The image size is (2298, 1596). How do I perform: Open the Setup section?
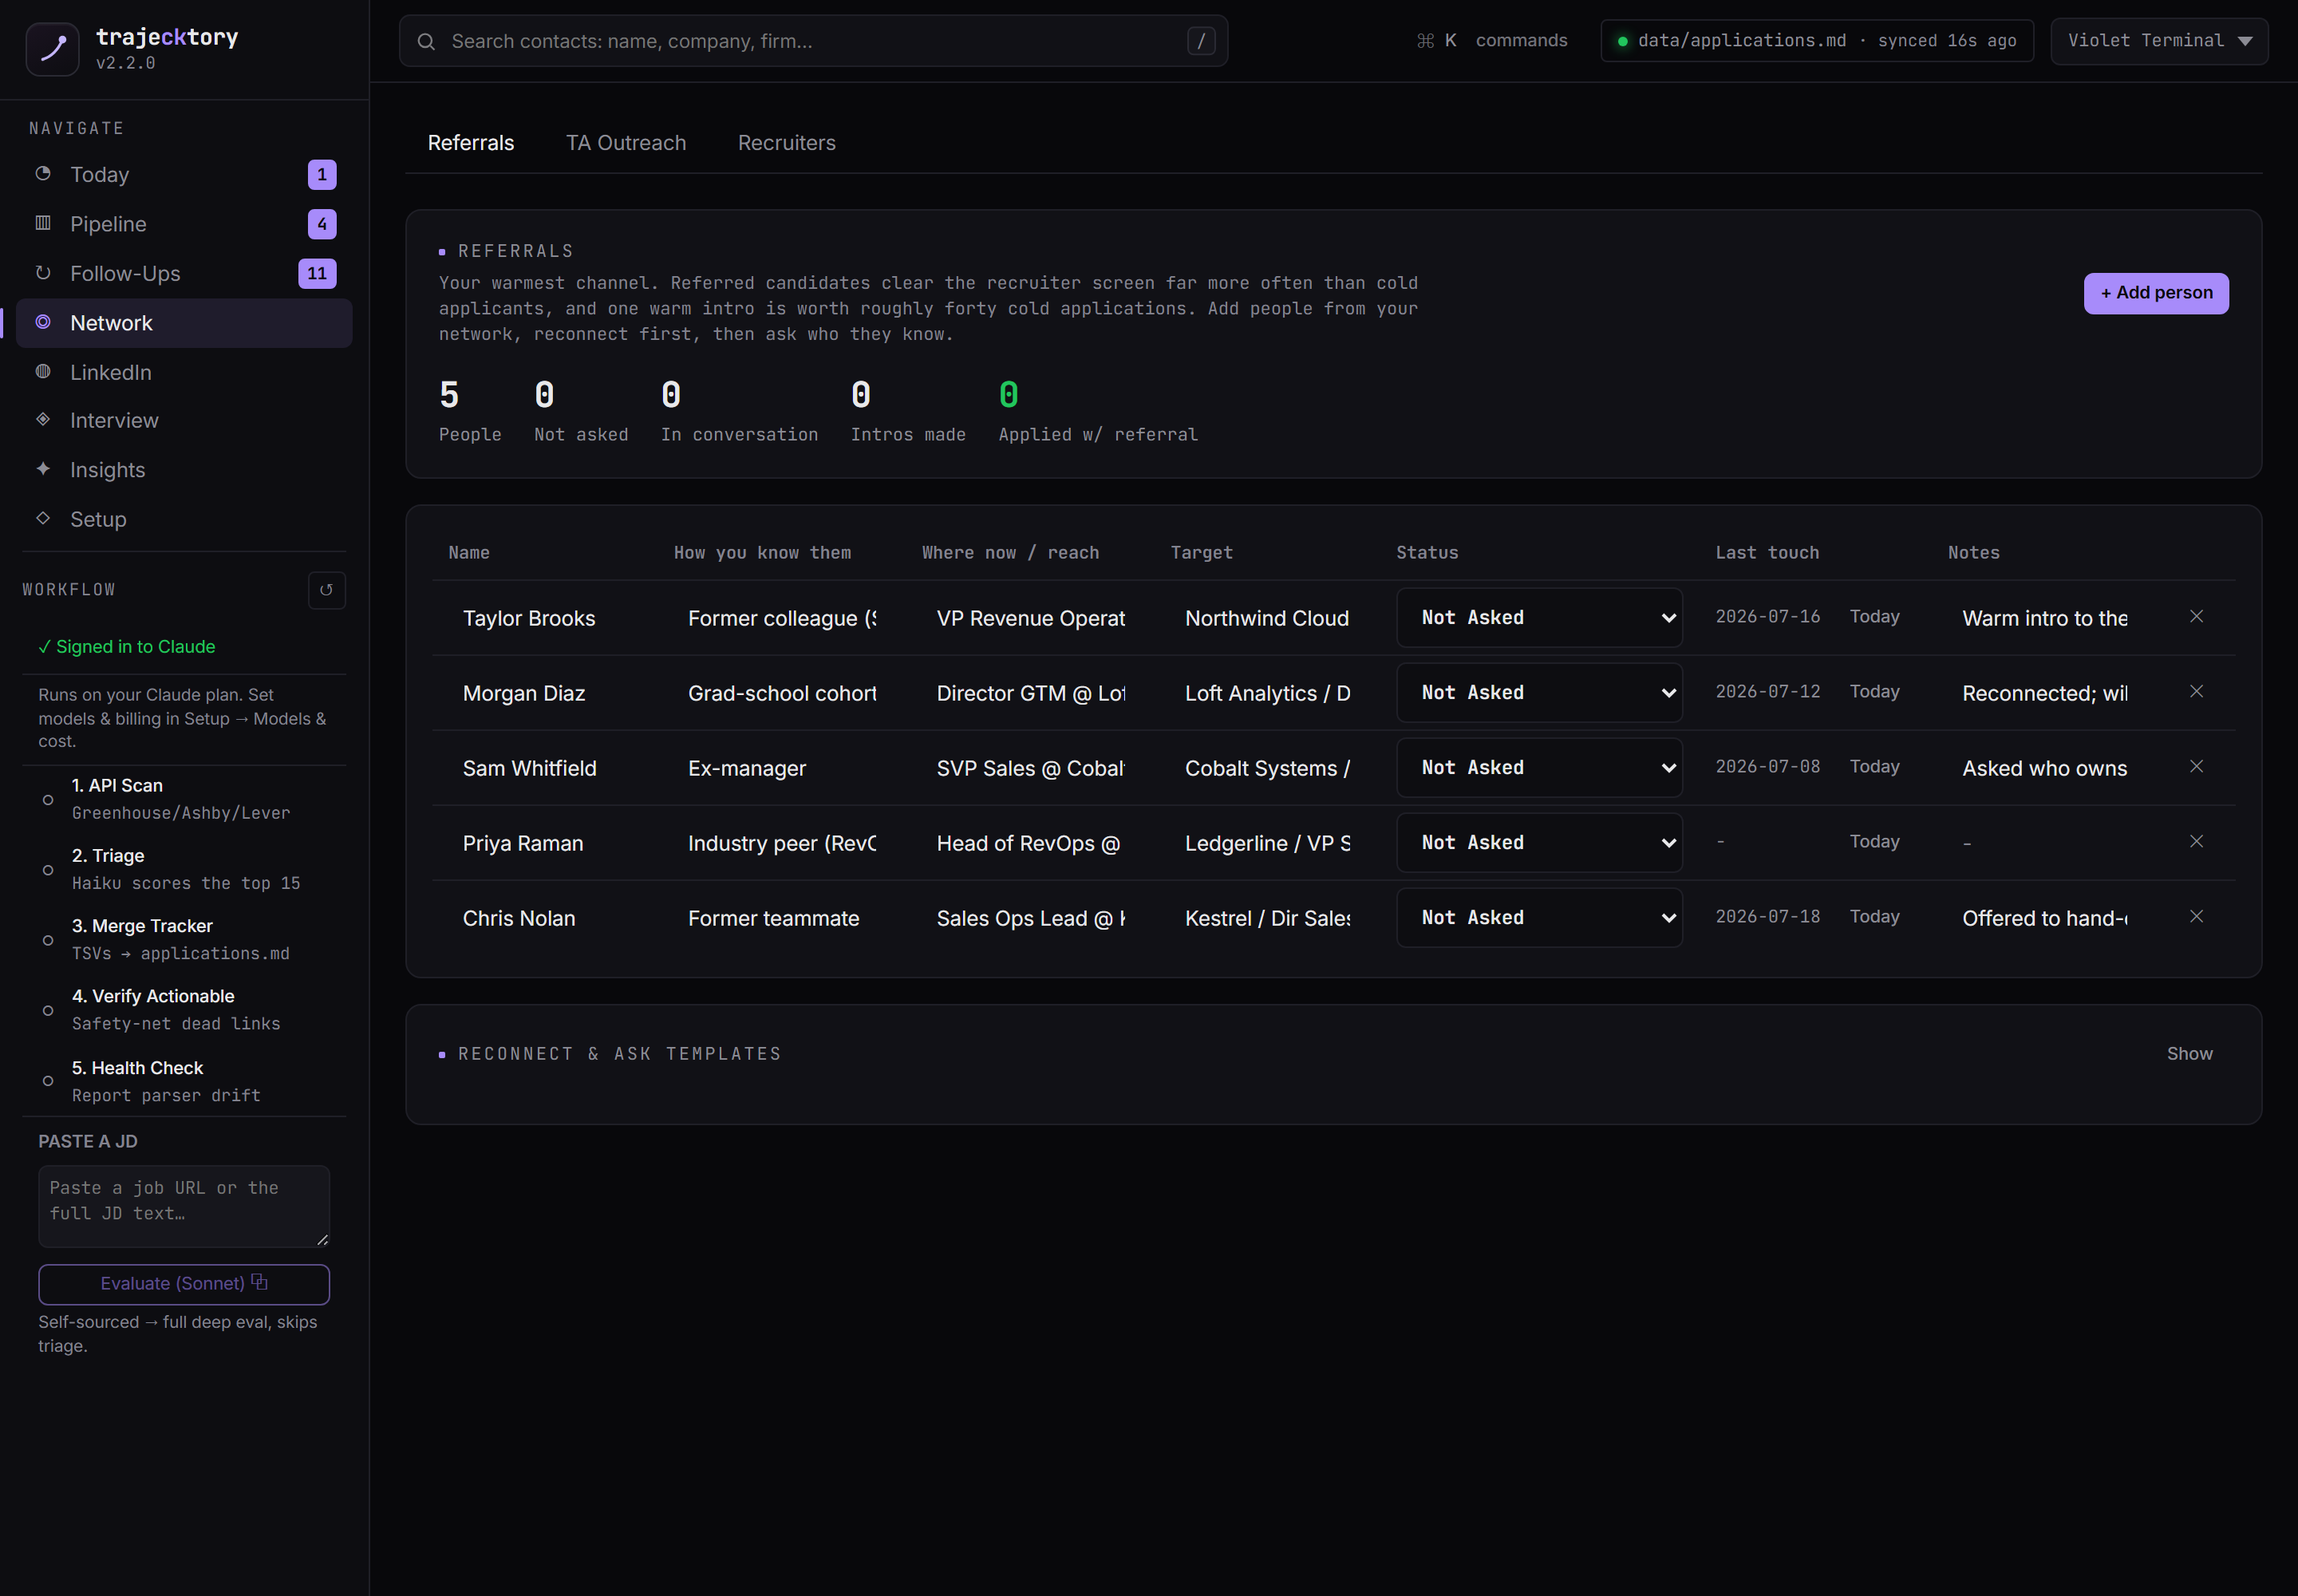coord(184,519)
